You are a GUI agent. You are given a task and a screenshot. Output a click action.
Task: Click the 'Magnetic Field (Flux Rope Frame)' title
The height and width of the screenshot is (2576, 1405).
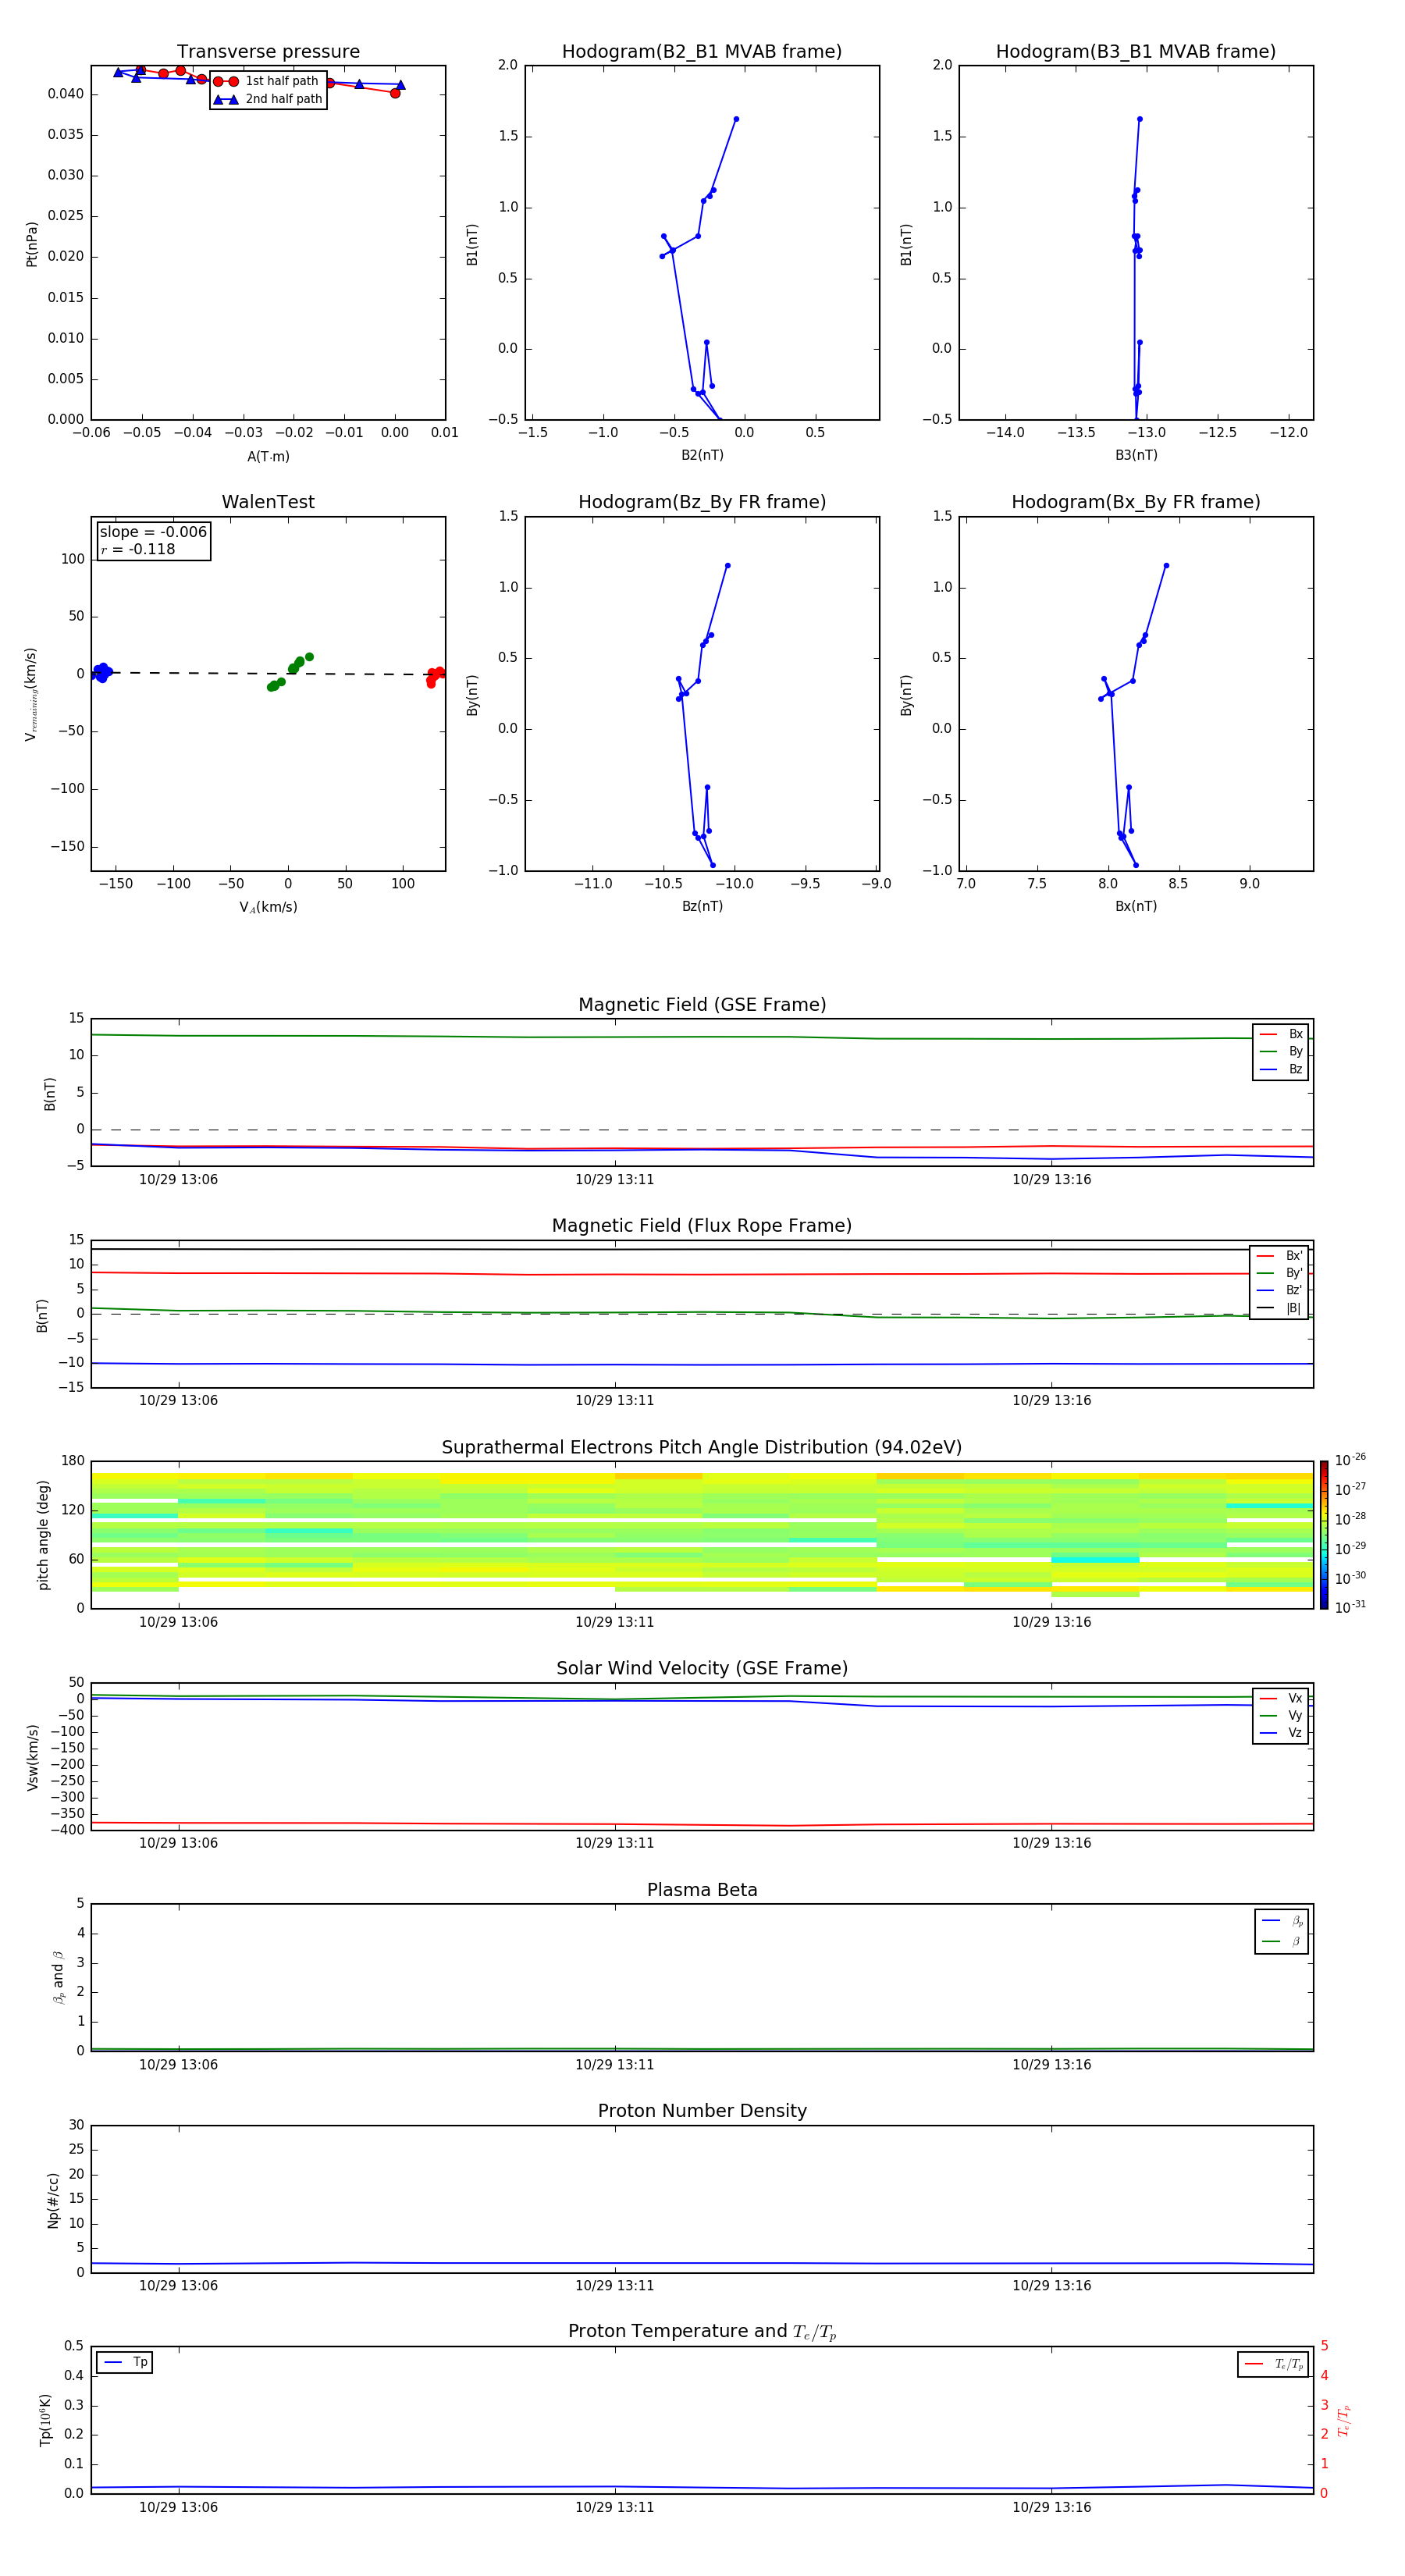click(x=702, y=1226)
